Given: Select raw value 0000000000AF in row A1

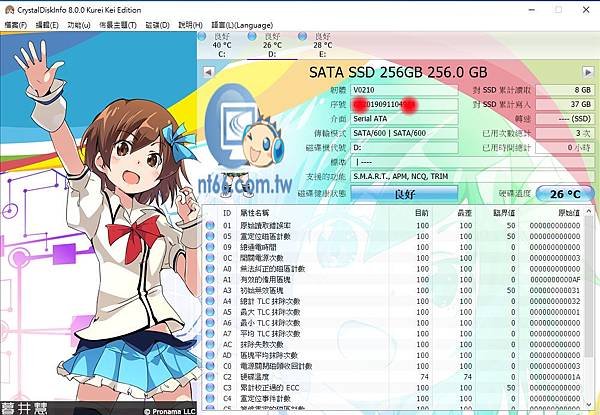Looking at the screenshot, I should [x=555, y=280].
